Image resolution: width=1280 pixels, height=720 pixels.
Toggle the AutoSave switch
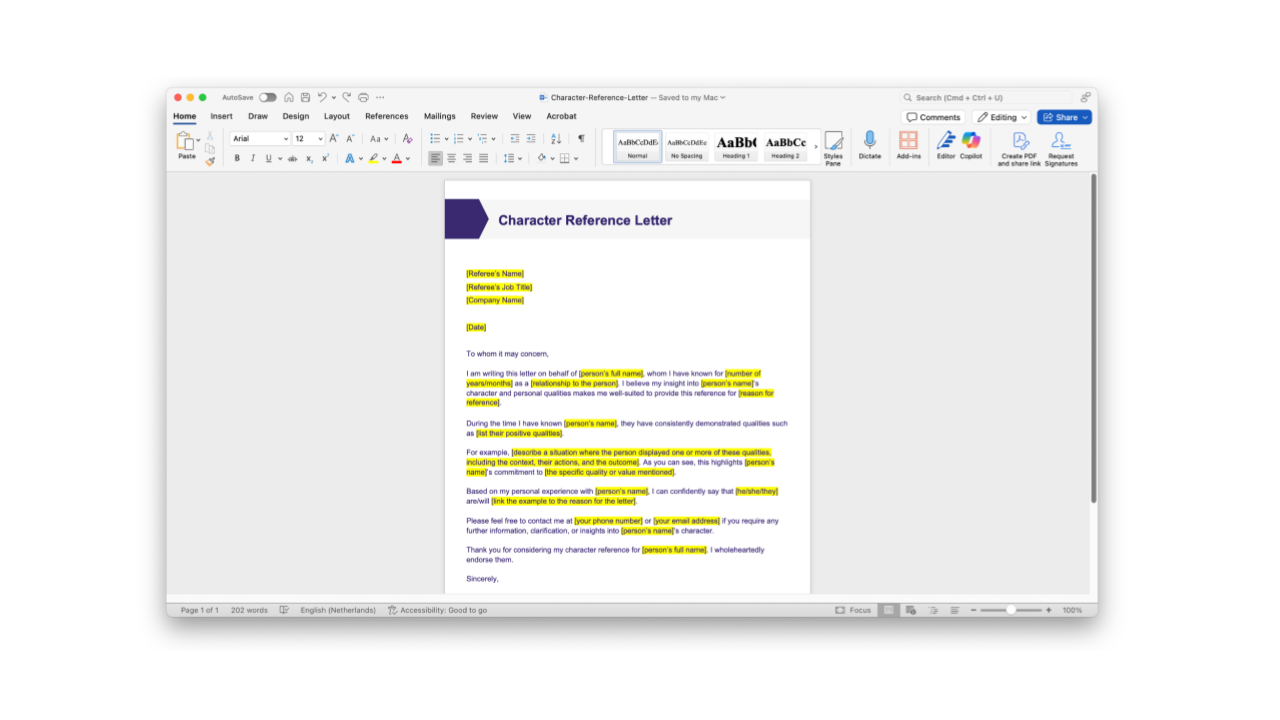point(267,97)
